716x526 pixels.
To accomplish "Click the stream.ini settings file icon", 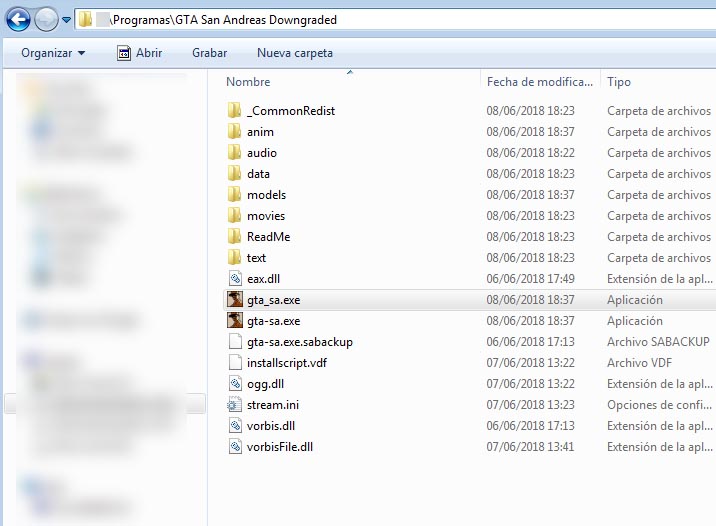I will pos(235,405).
